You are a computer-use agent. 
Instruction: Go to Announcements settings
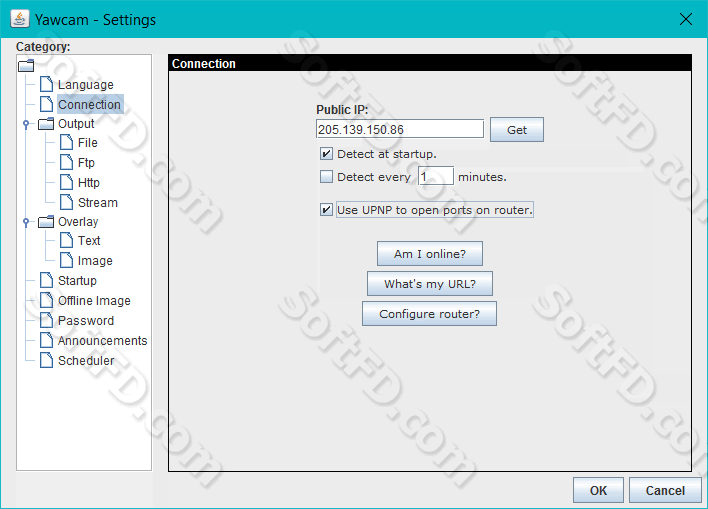(102, 341)
